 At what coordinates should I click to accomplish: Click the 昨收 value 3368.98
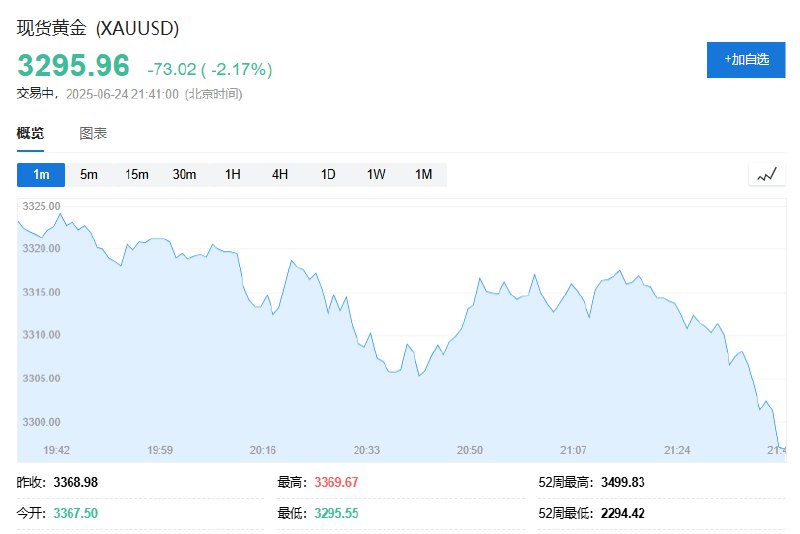click(76, 482)
